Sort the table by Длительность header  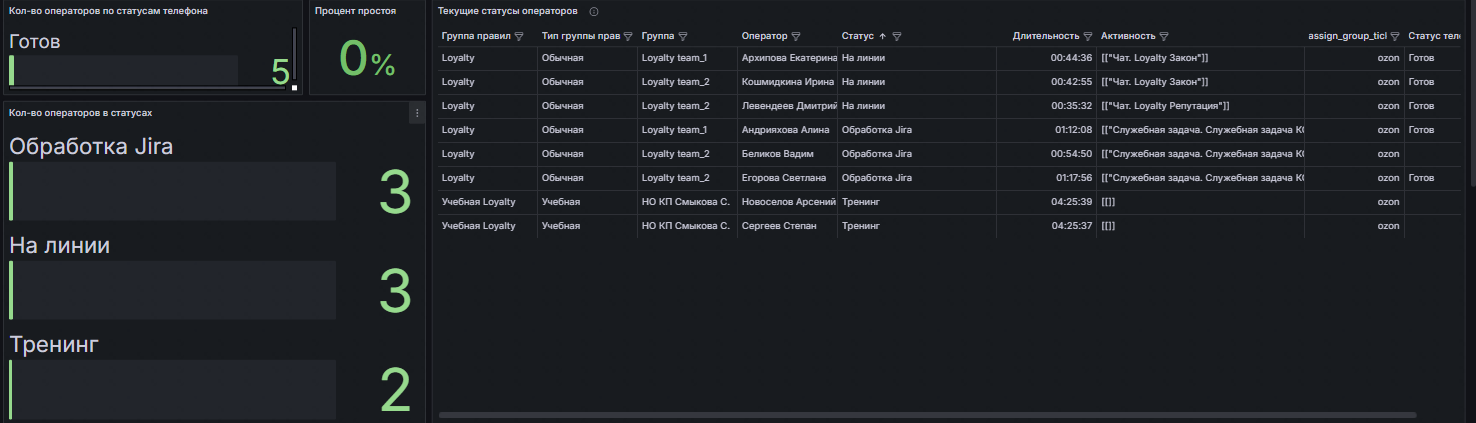[1046, 36]
